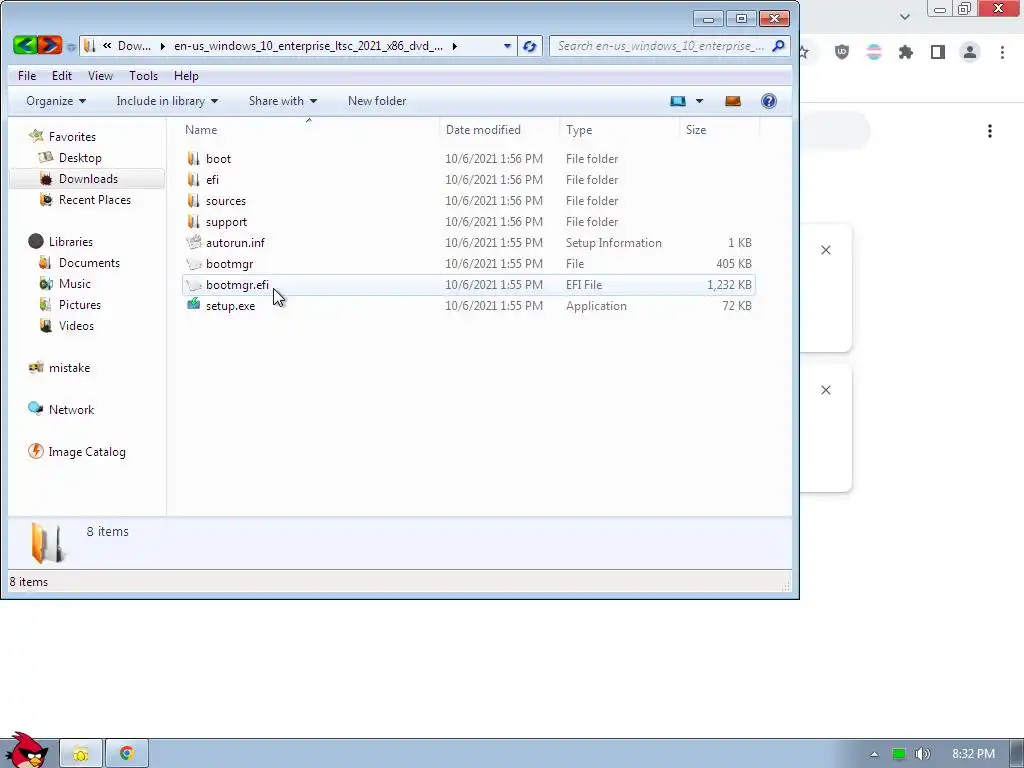
Task: Expand the folder path arrow after en-us_windows
Action: click(x=455, y=46)
